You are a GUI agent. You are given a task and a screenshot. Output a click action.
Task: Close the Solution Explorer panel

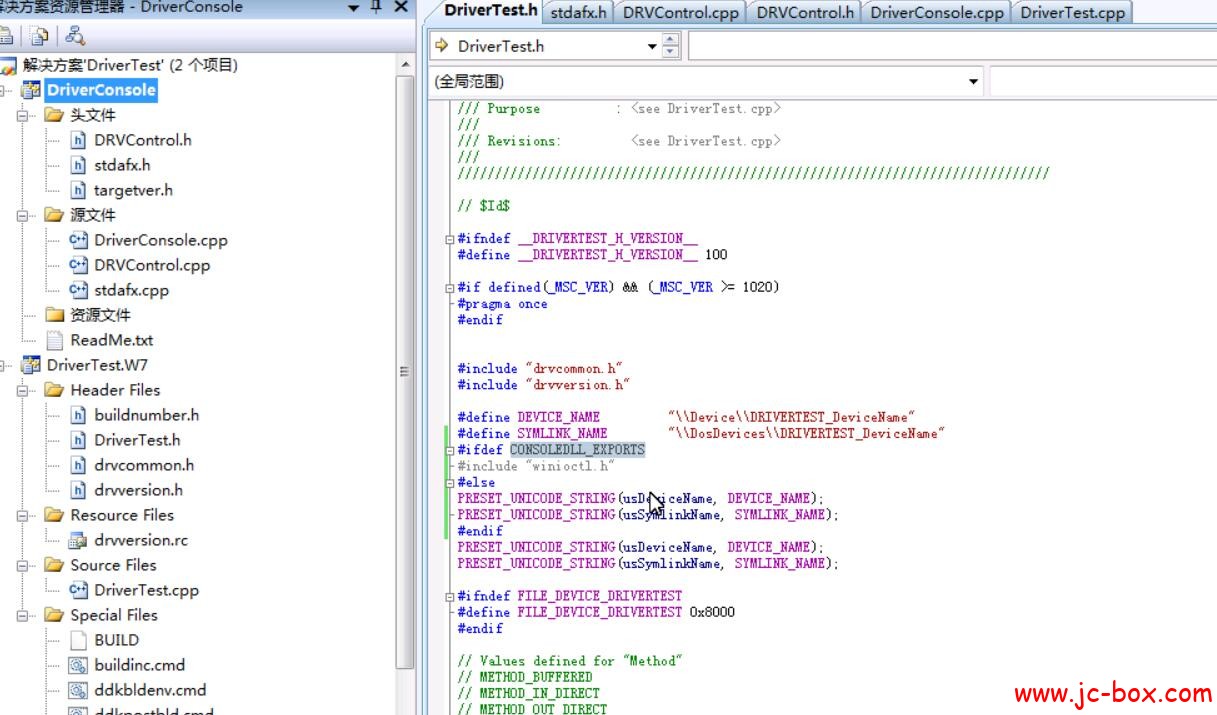pyautogui.click(x=401, y=7)
